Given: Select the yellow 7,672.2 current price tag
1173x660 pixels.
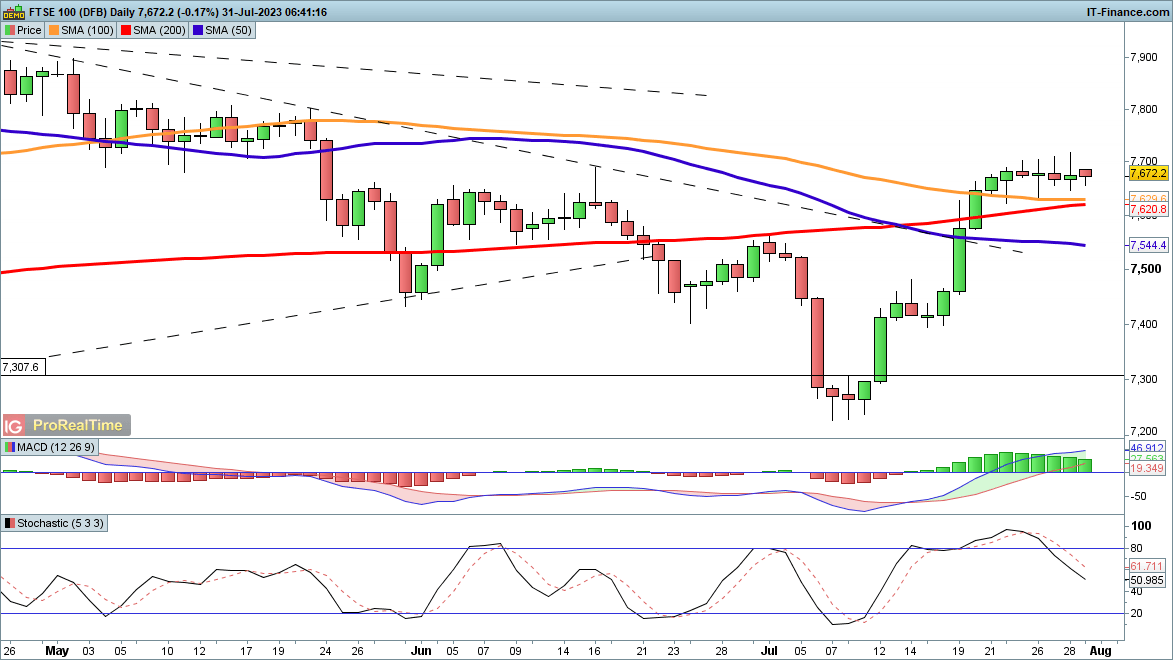Looking at the screenshot, I should click(1148, 174).
